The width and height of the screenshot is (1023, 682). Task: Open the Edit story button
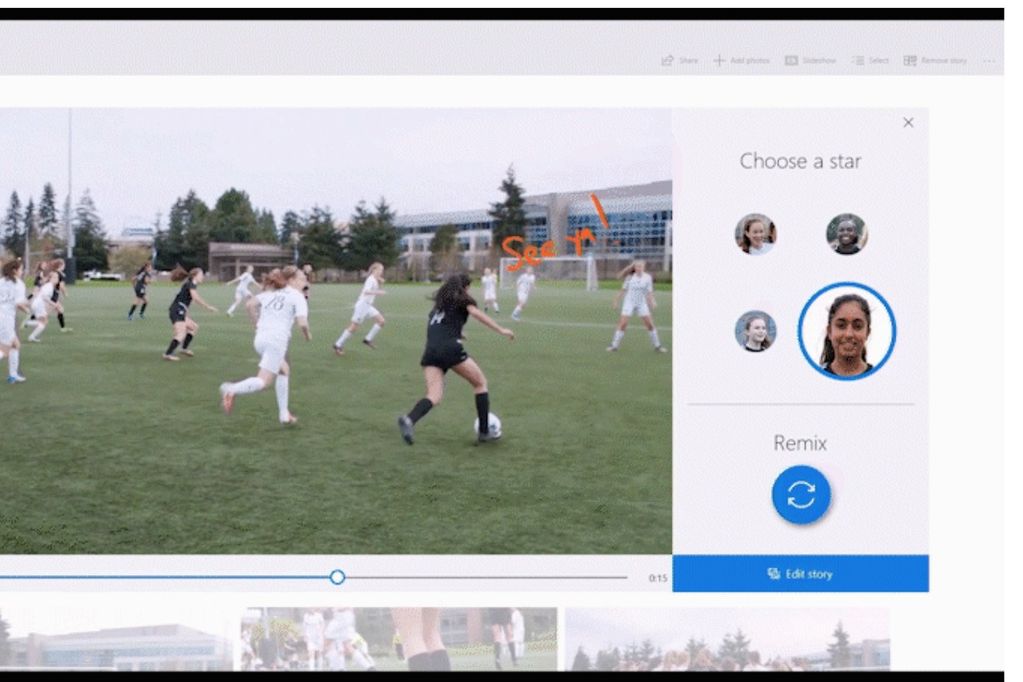(x=800, y=574)
